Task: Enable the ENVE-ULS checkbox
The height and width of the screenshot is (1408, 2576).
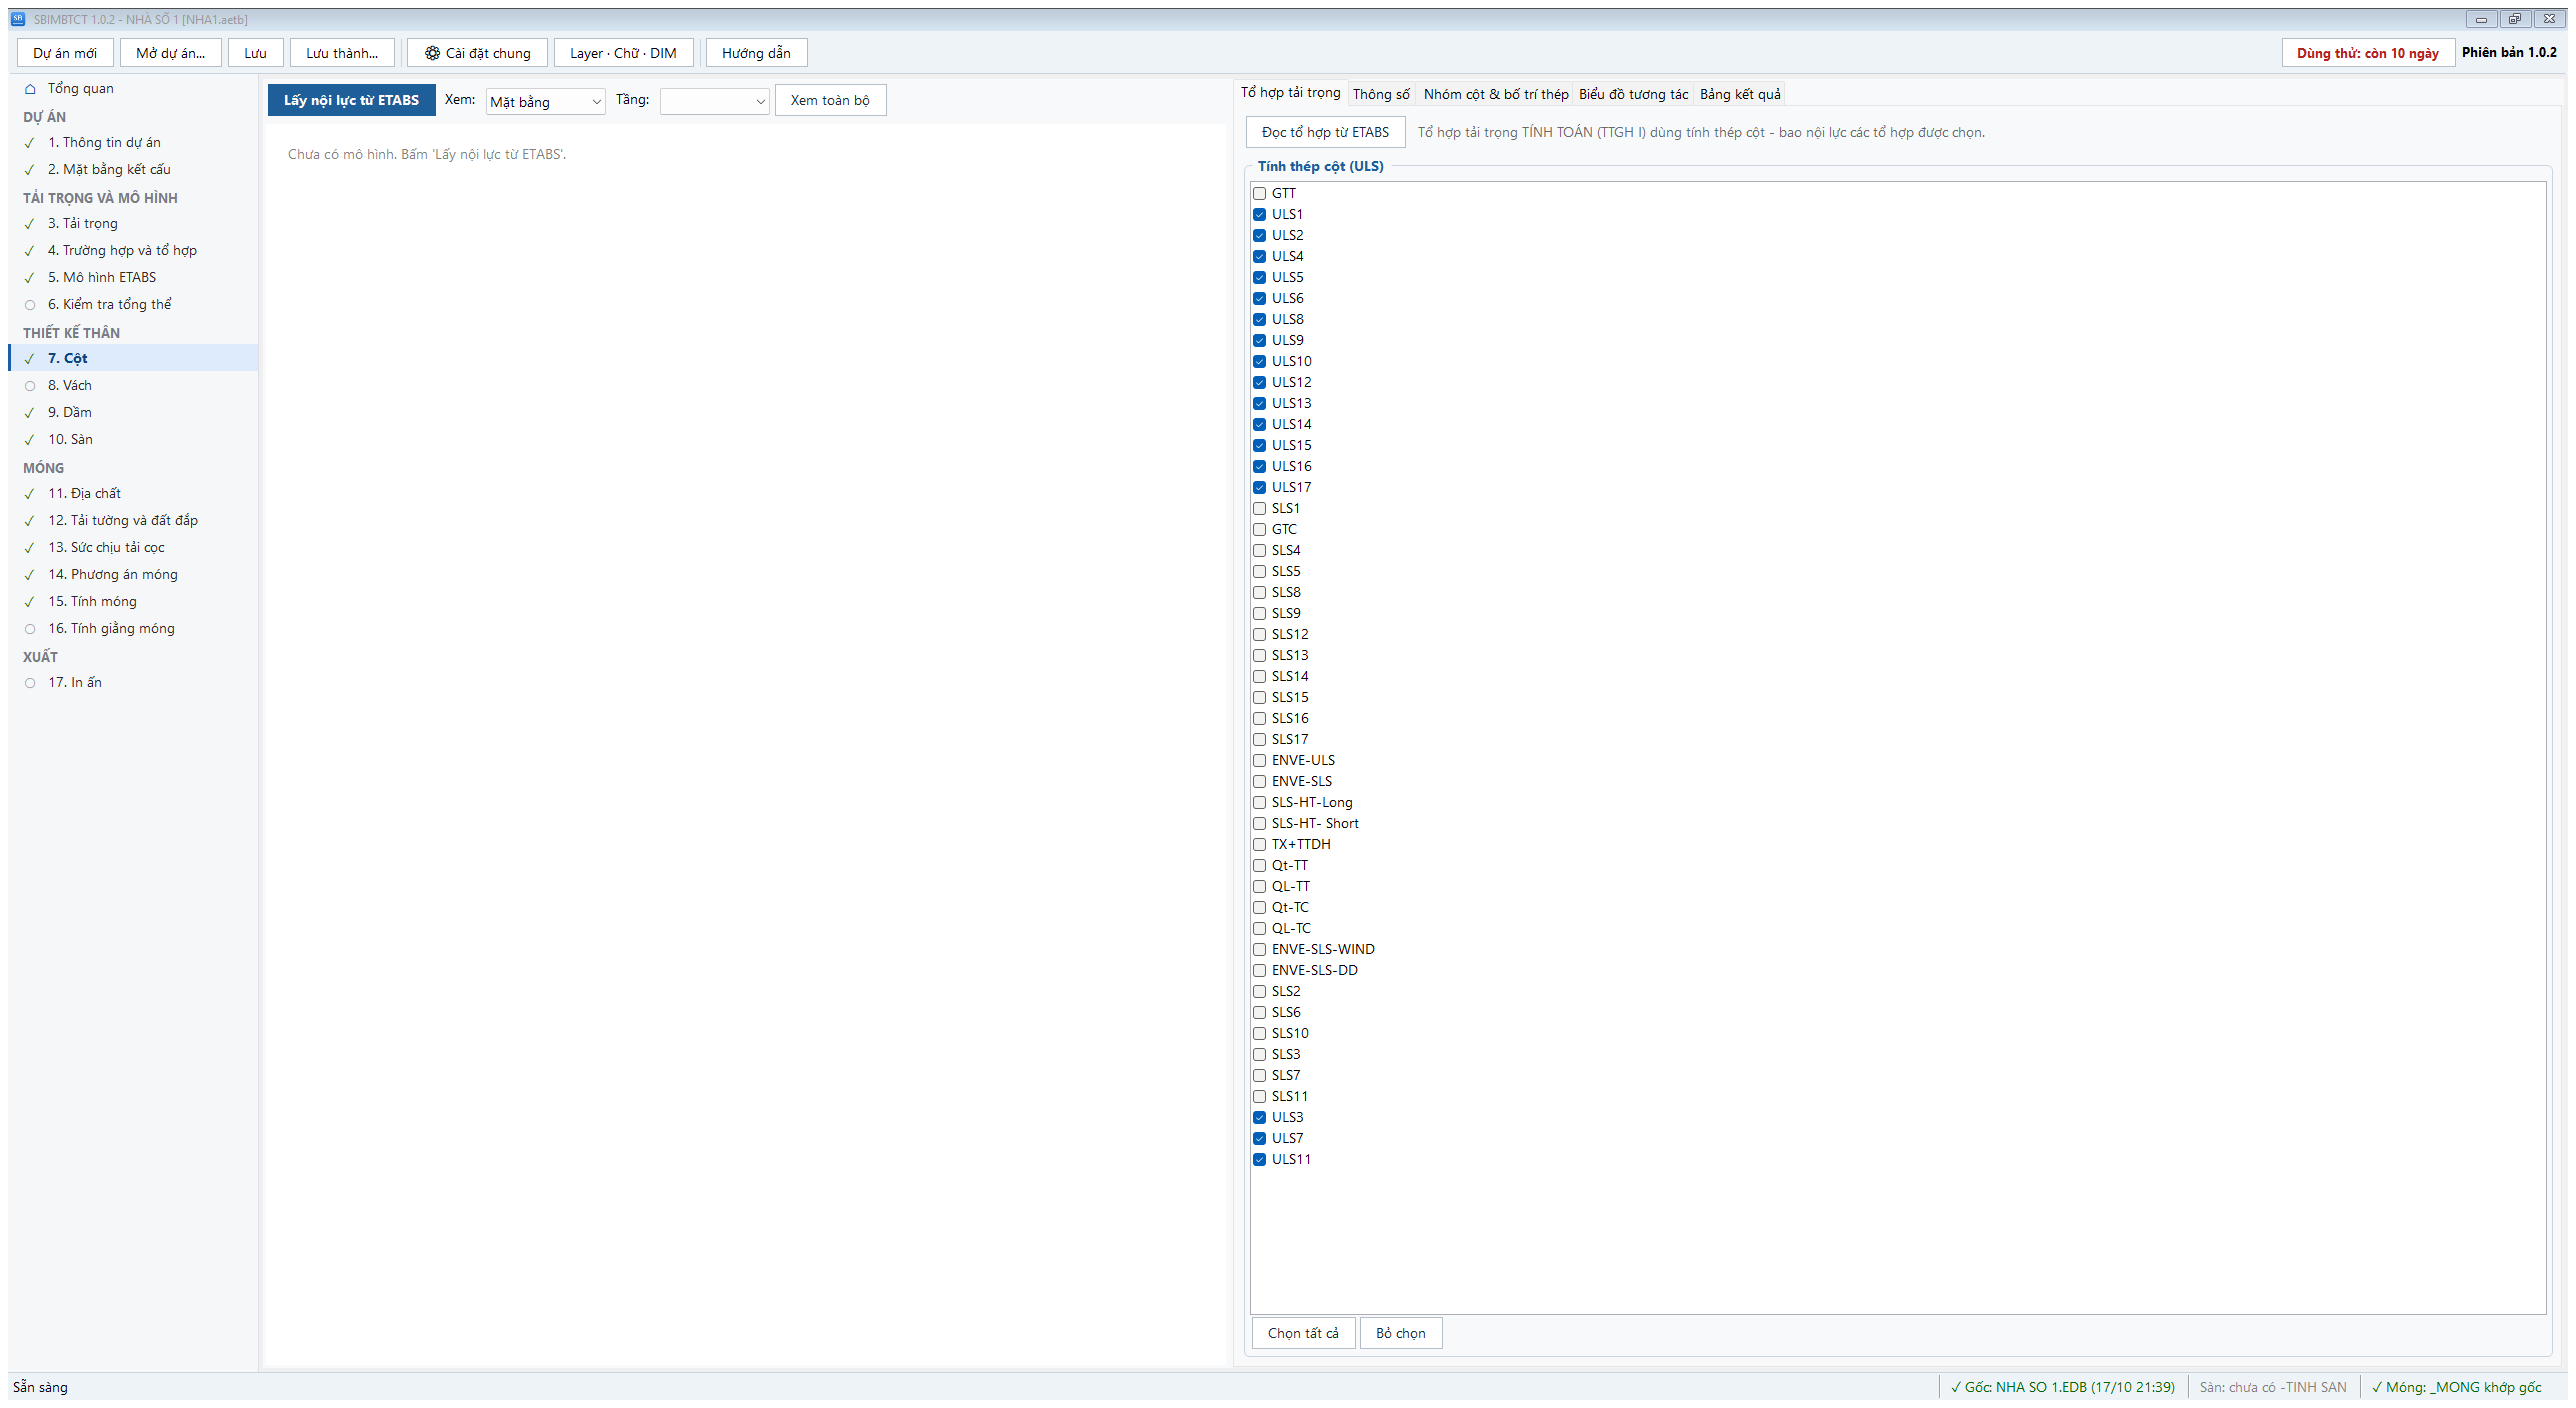Action: click(1260, 761)
